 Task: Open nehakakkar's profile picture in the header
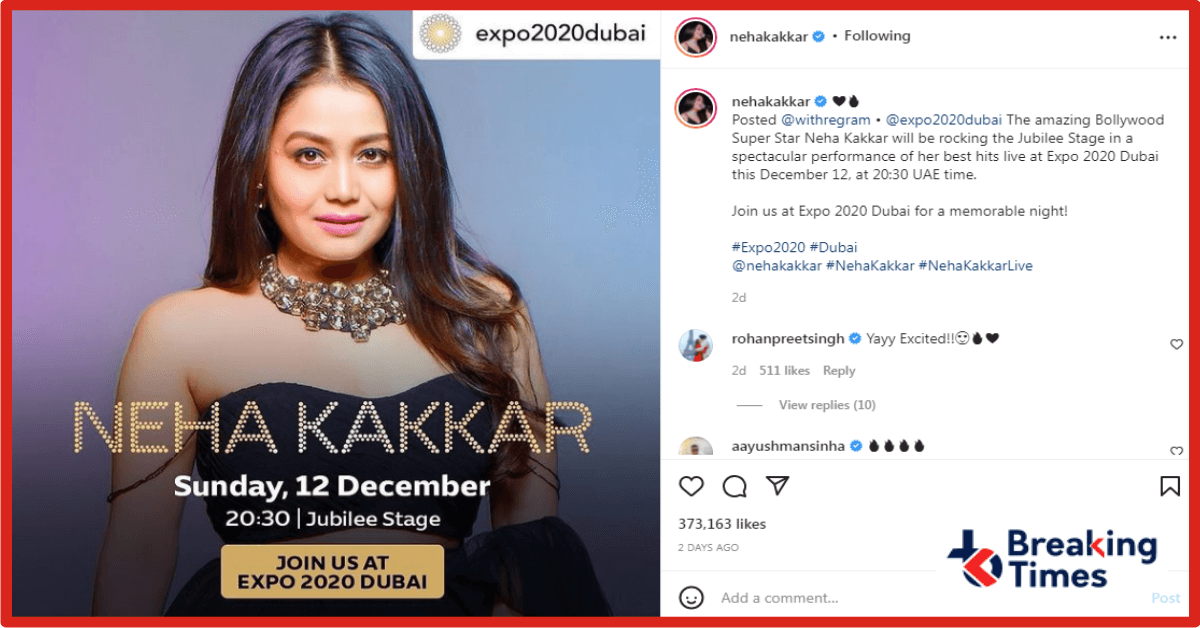point(696,36)
